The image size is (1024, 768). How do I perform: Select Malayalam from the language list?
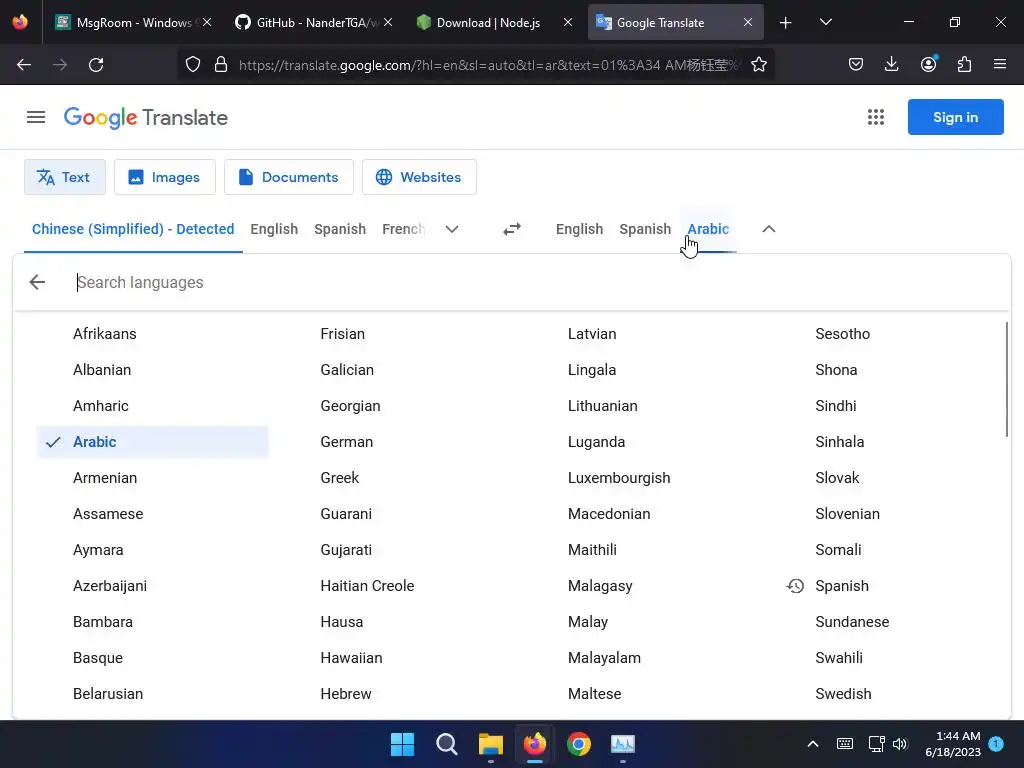point(604,658)
